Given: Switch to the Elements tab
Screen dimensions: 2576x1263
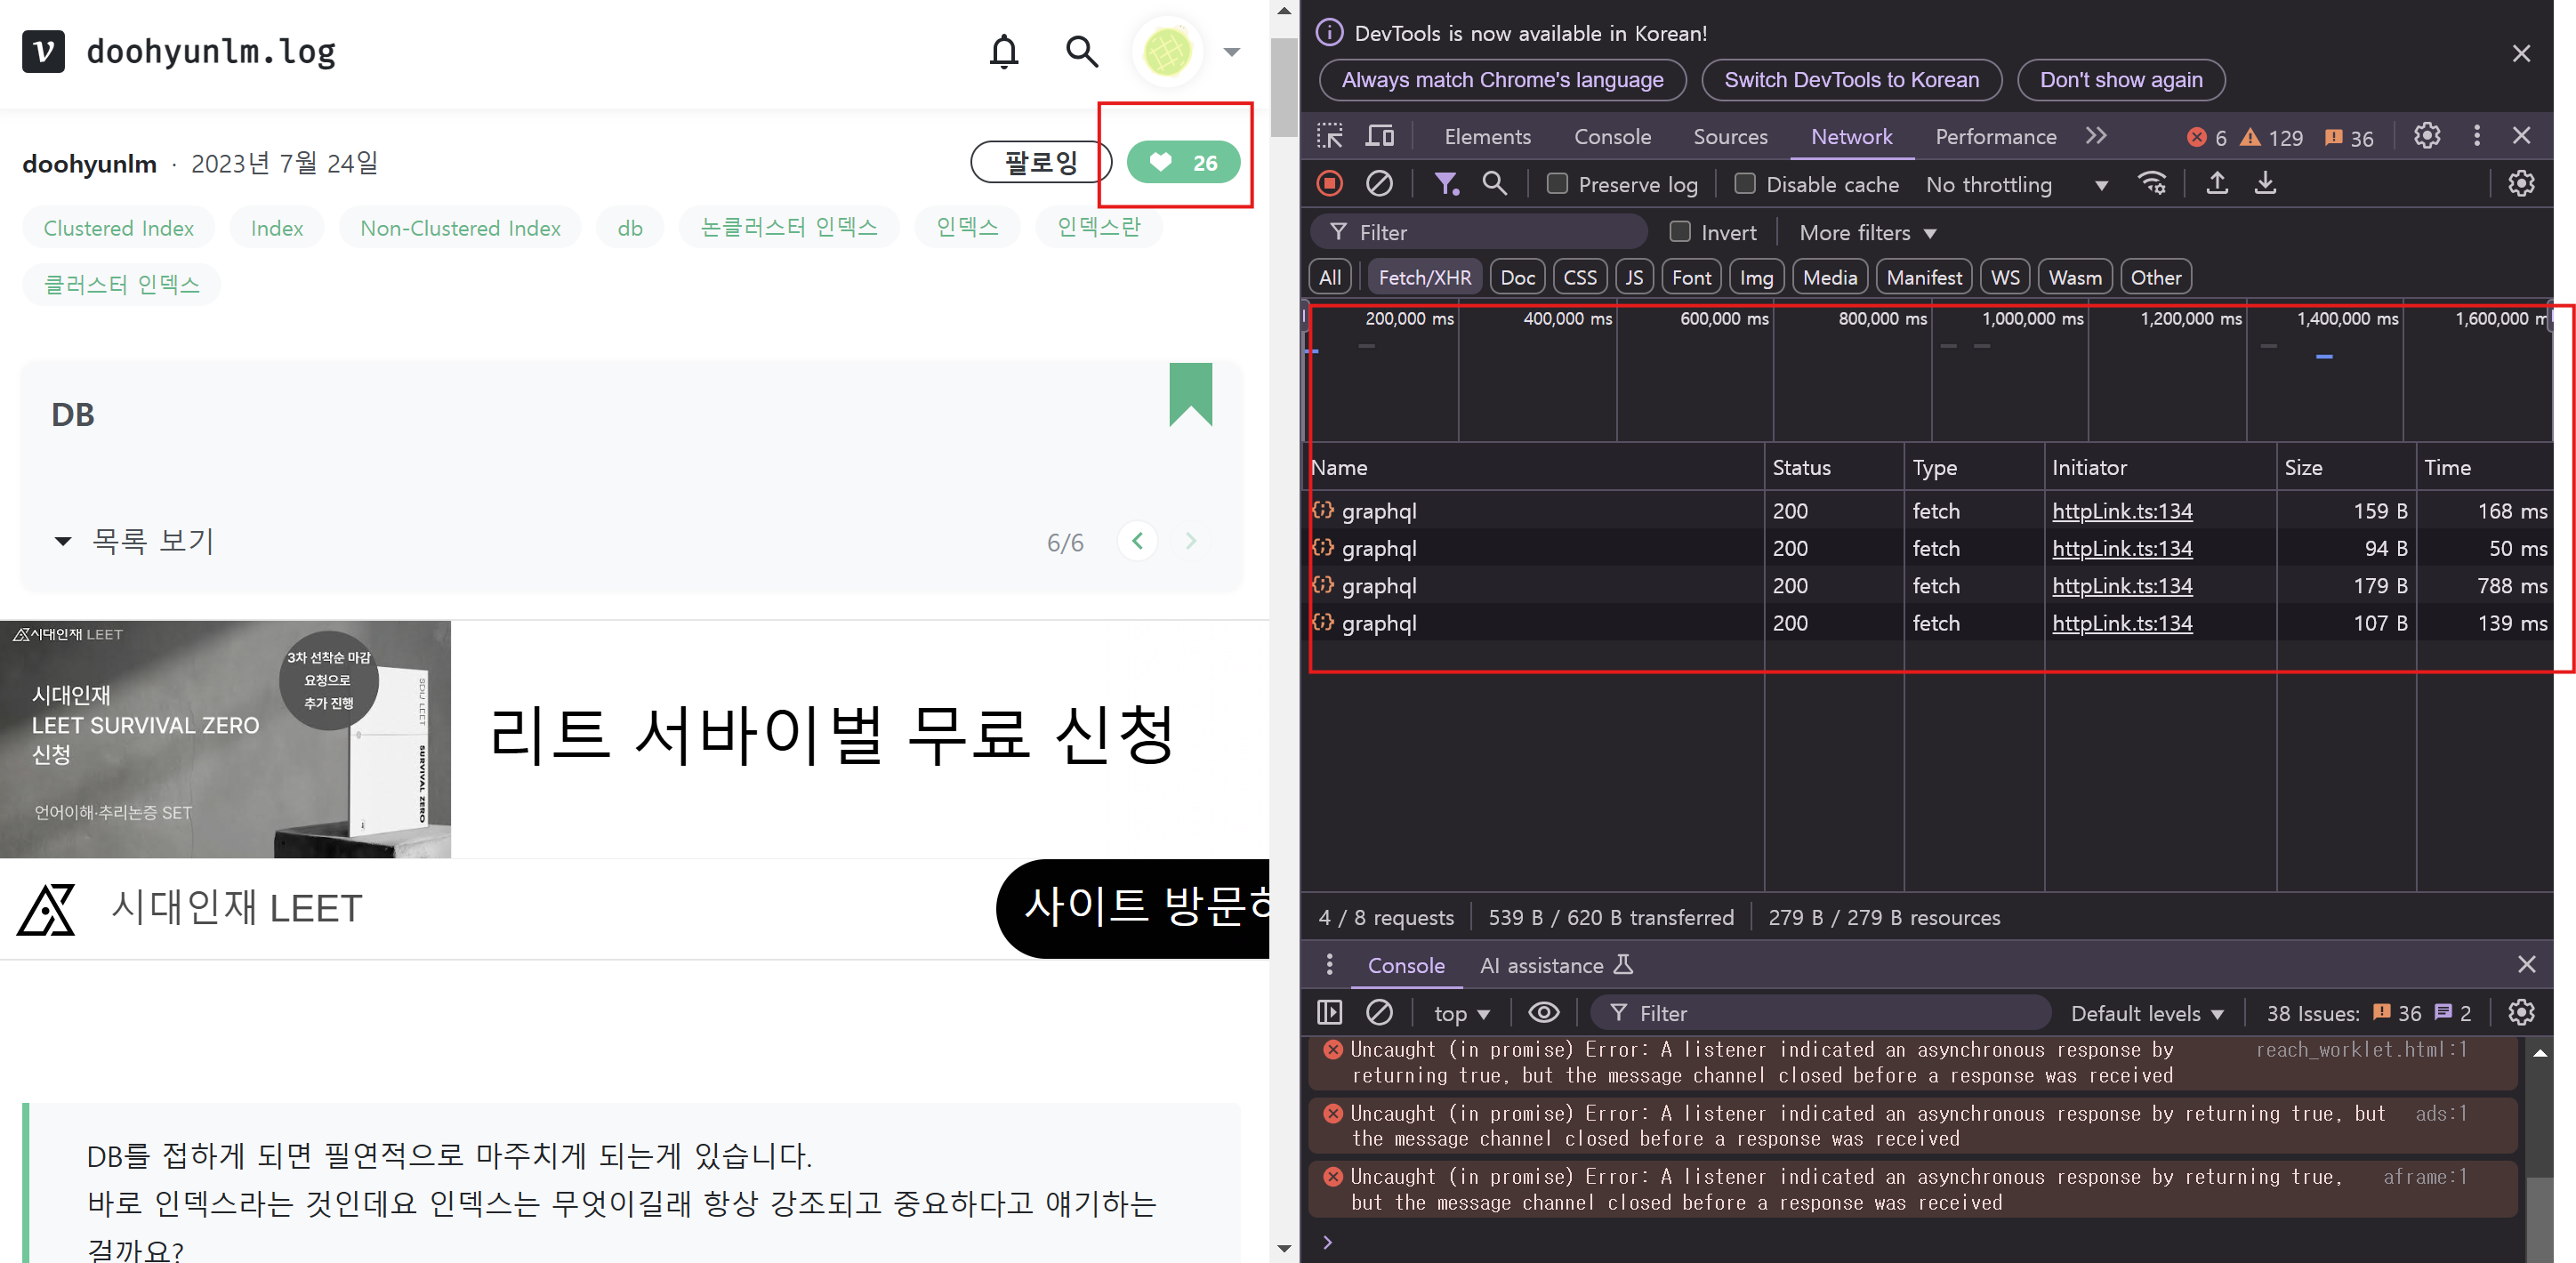Looking at the screenshot, I should point(1487,137).
